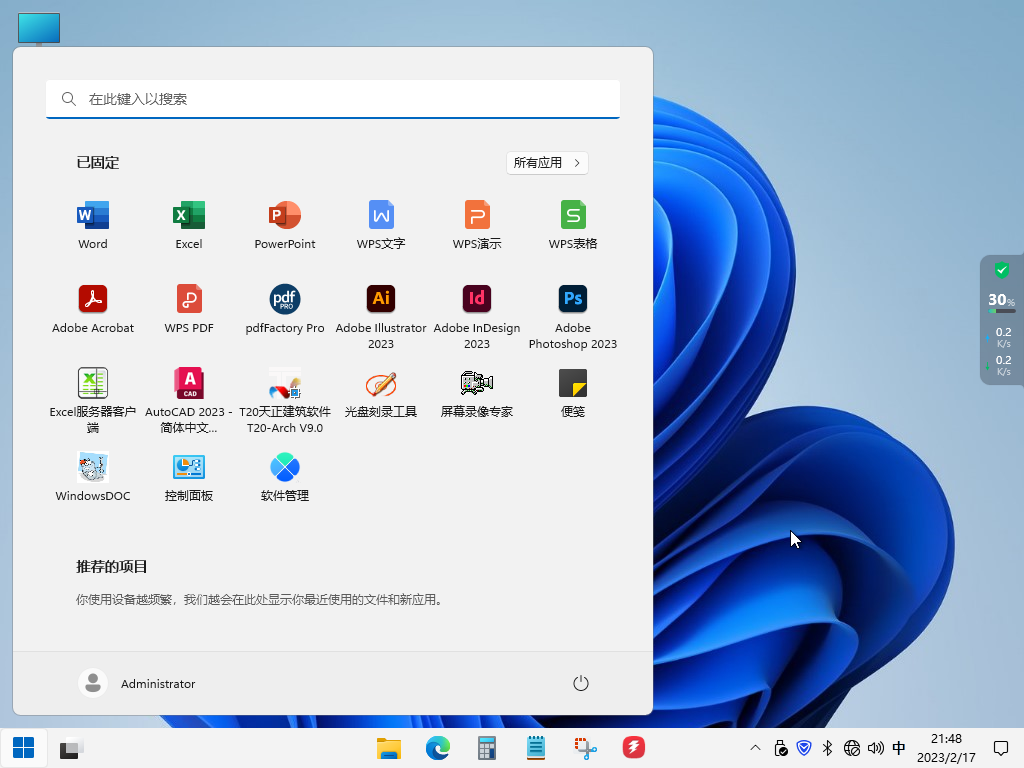Open Snipping Tool from the taskbar
Screen dimensions: 1024x768
coord(585,748)
